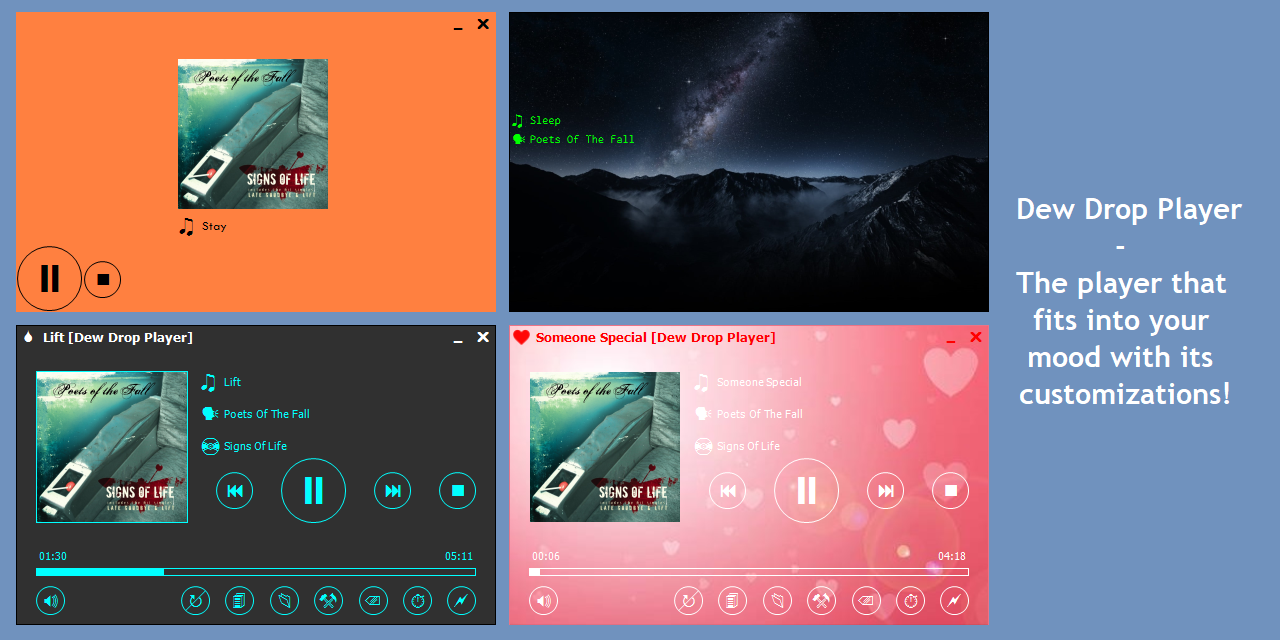This screenshot has height=640, width=1280.
Task: Open the folder browse icon in the pink player
Action: tap(777, 601)
